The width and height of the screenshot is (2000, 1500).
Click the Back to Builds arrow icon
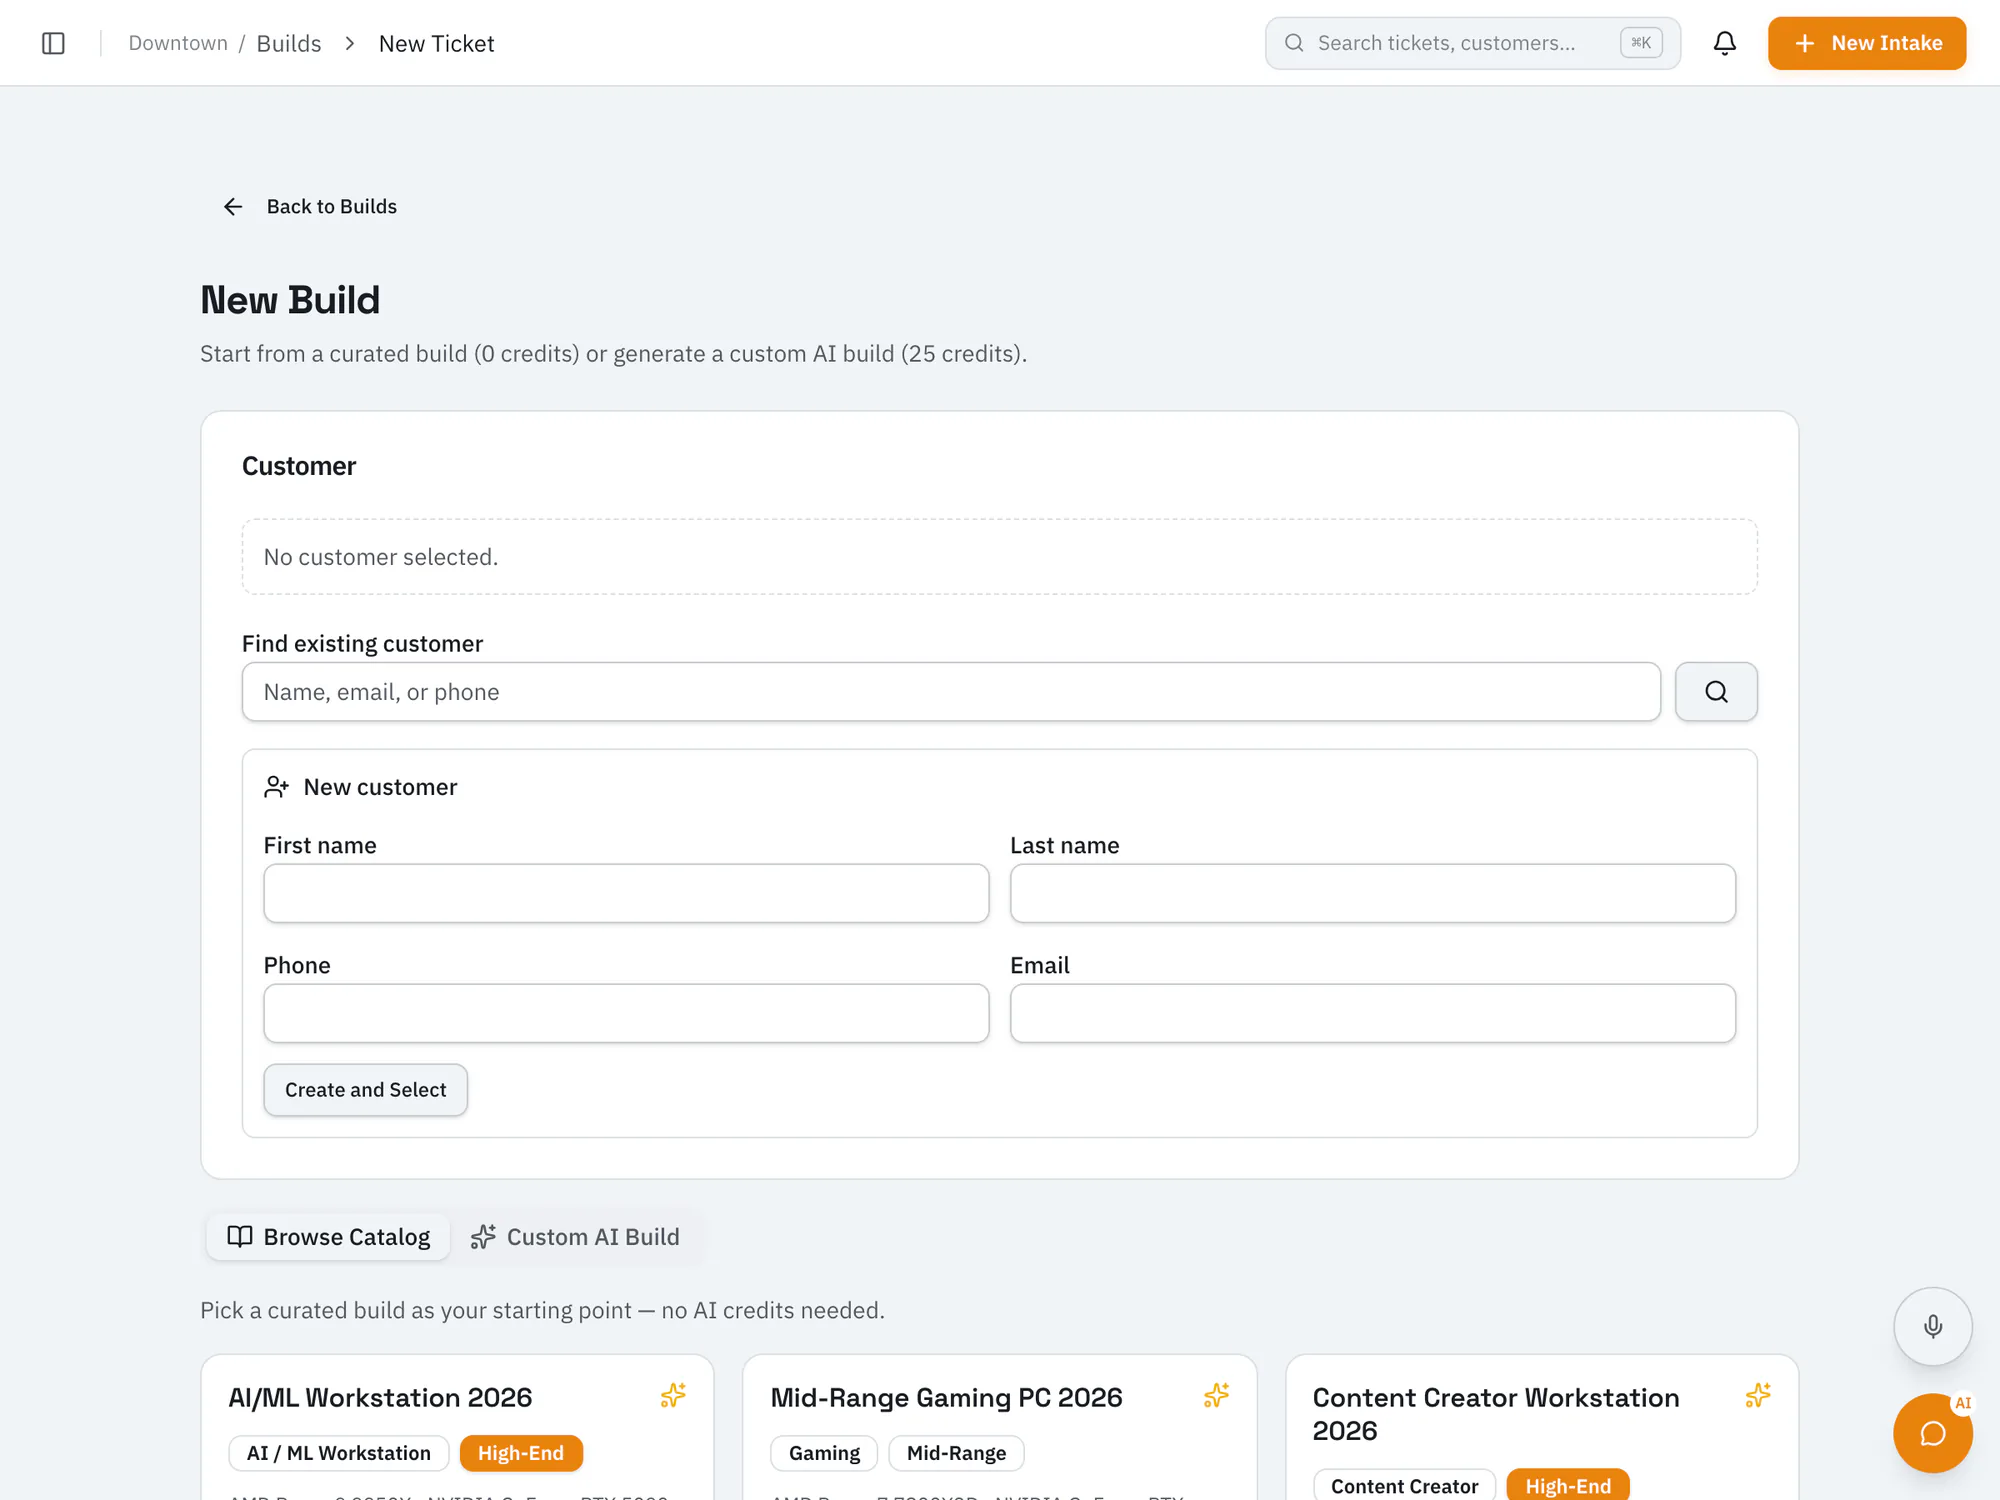coord(233,206)
